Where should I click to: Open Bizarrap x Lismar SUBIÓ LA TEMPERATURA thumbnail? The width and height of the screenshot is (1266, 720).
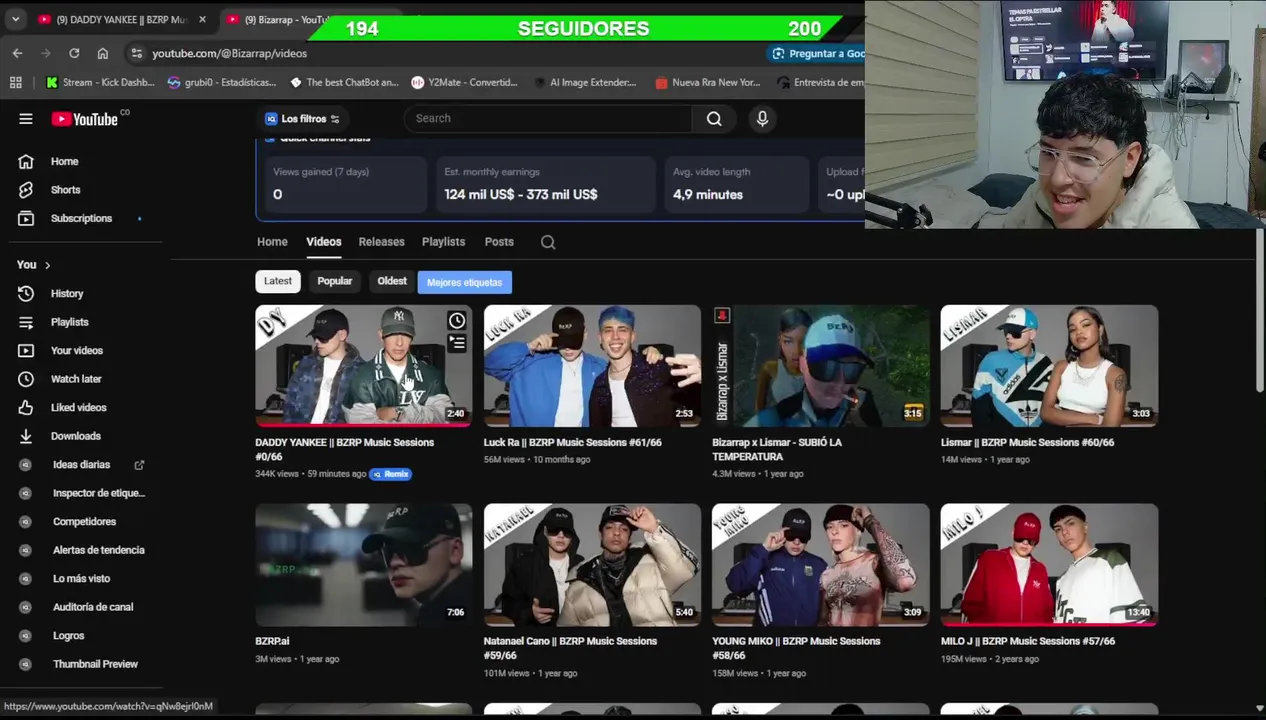(820, 366)
